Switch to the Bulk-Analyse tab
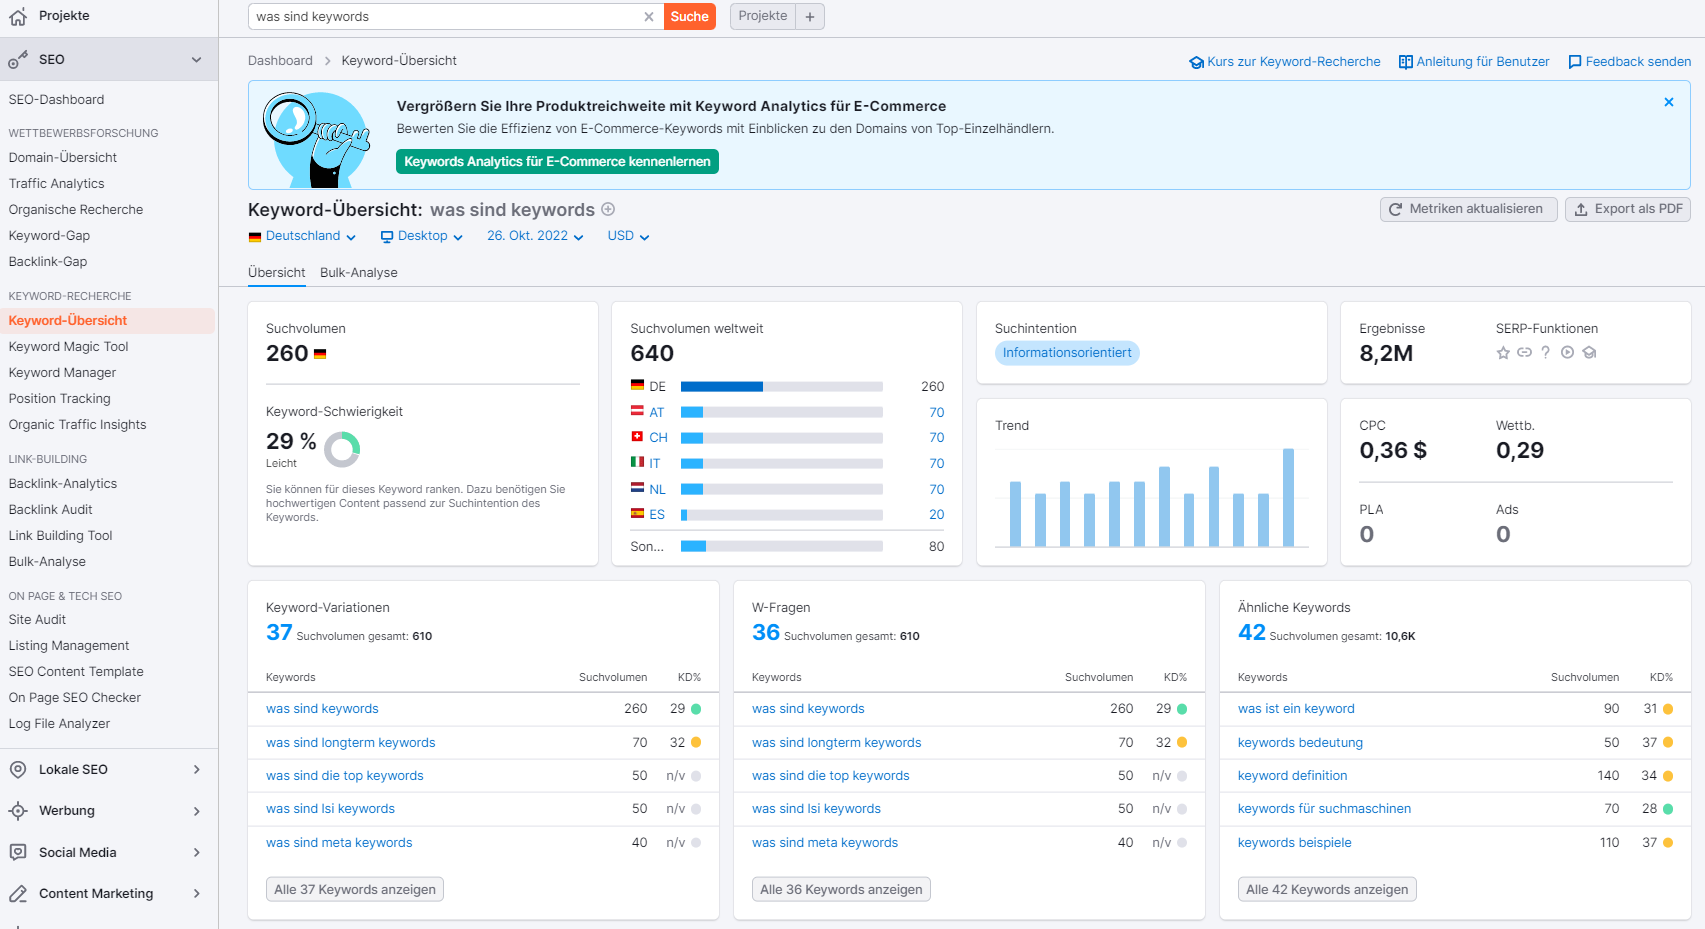 [358, 273]
